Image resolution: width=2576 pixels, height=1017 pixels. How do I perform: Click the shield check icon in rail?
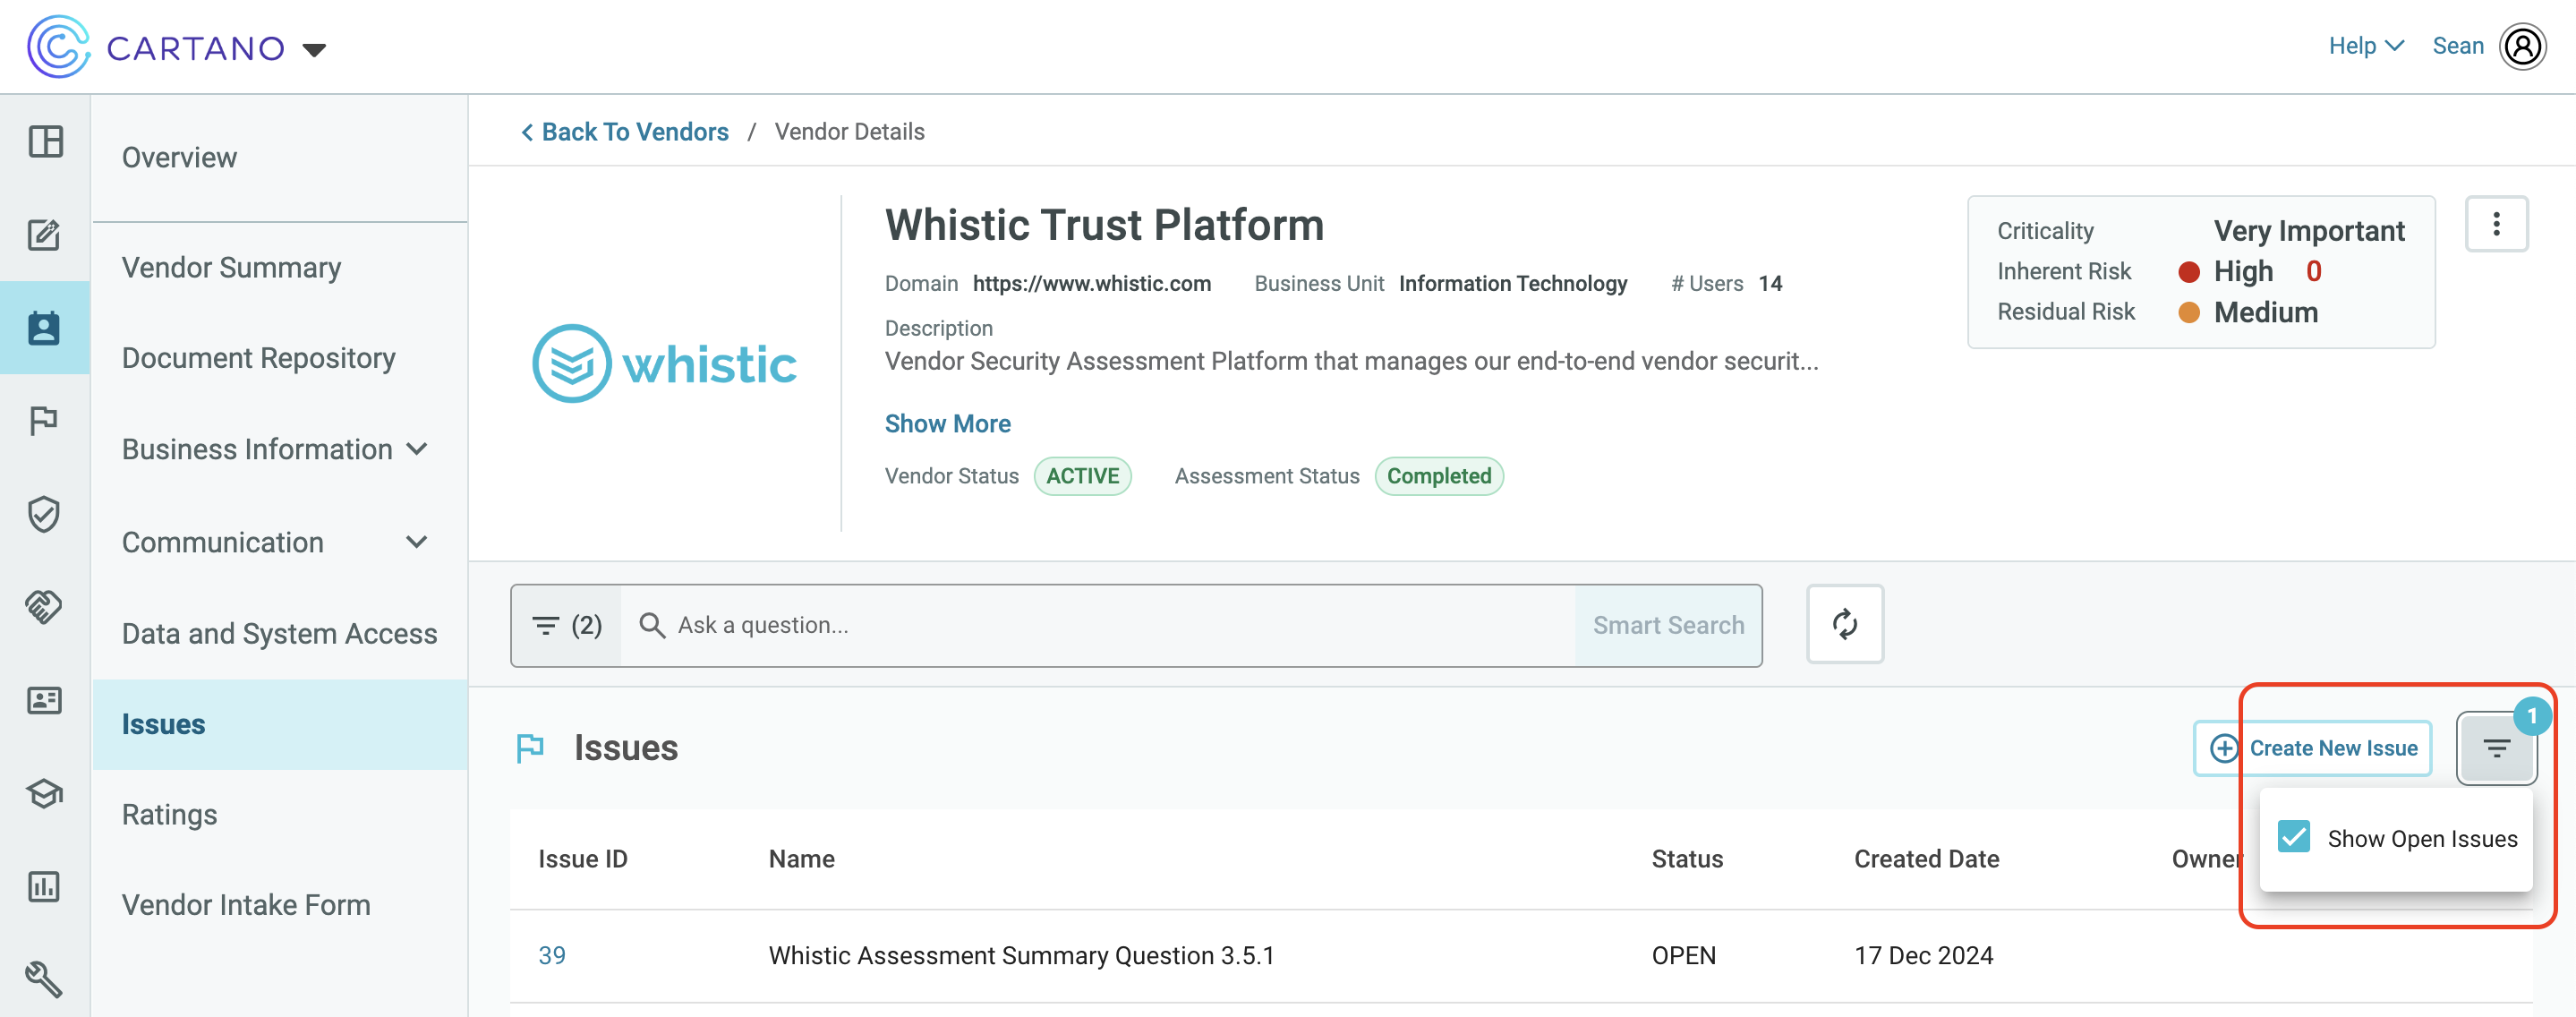[45, 514]
